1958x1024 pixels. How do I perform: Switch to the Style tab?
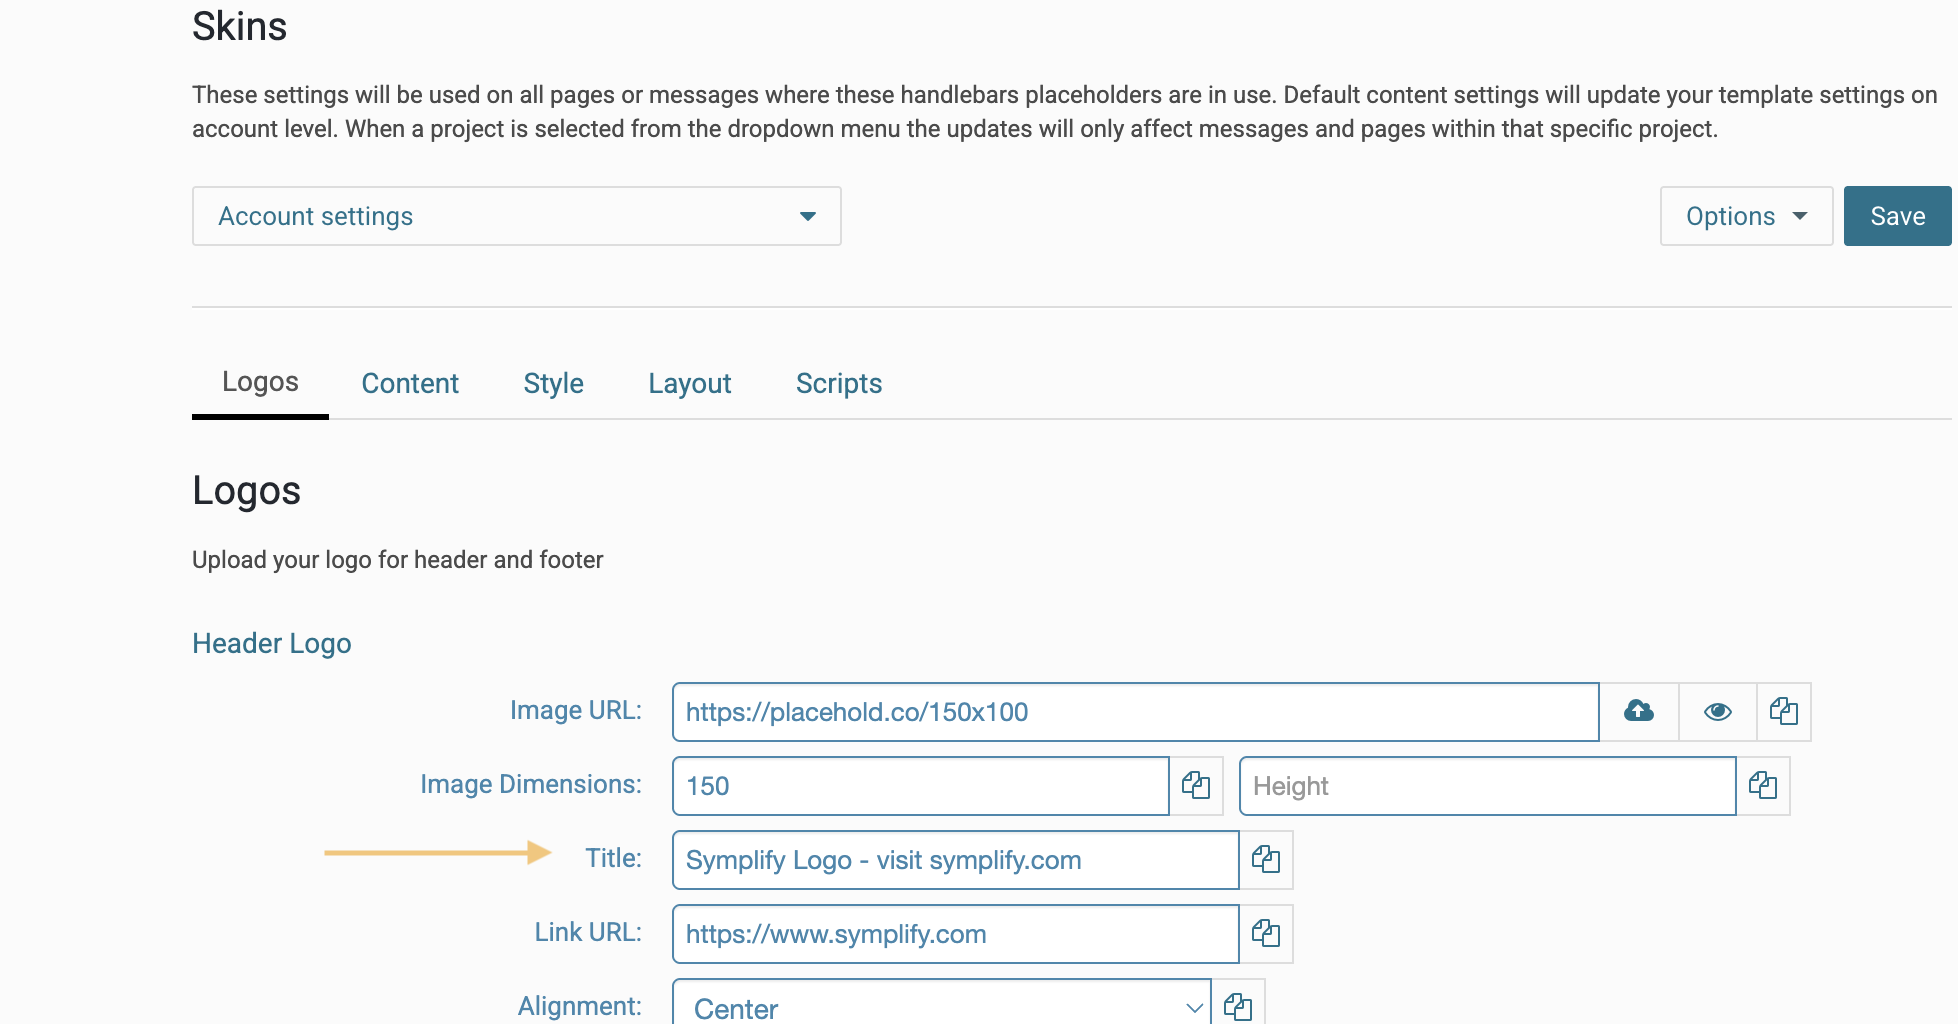click(553, 383)
